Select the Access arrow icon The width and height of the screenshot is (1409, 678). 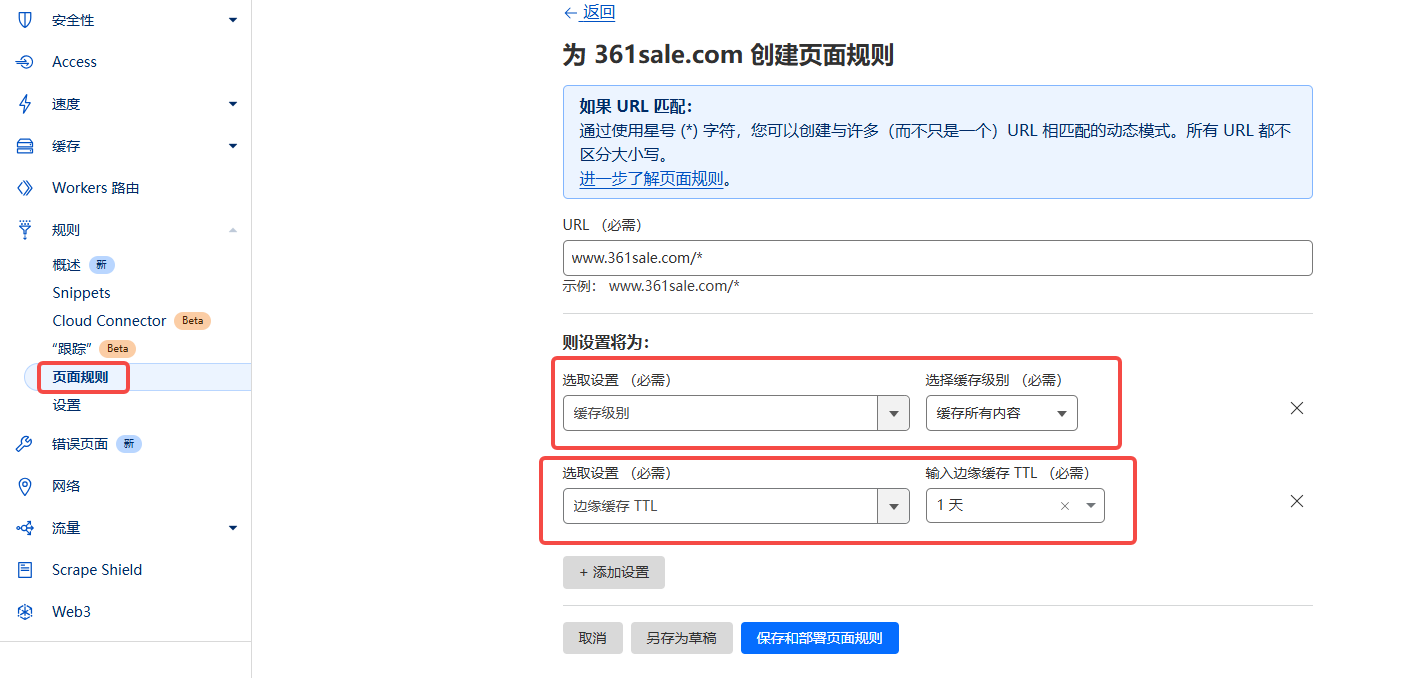point(24,61)
